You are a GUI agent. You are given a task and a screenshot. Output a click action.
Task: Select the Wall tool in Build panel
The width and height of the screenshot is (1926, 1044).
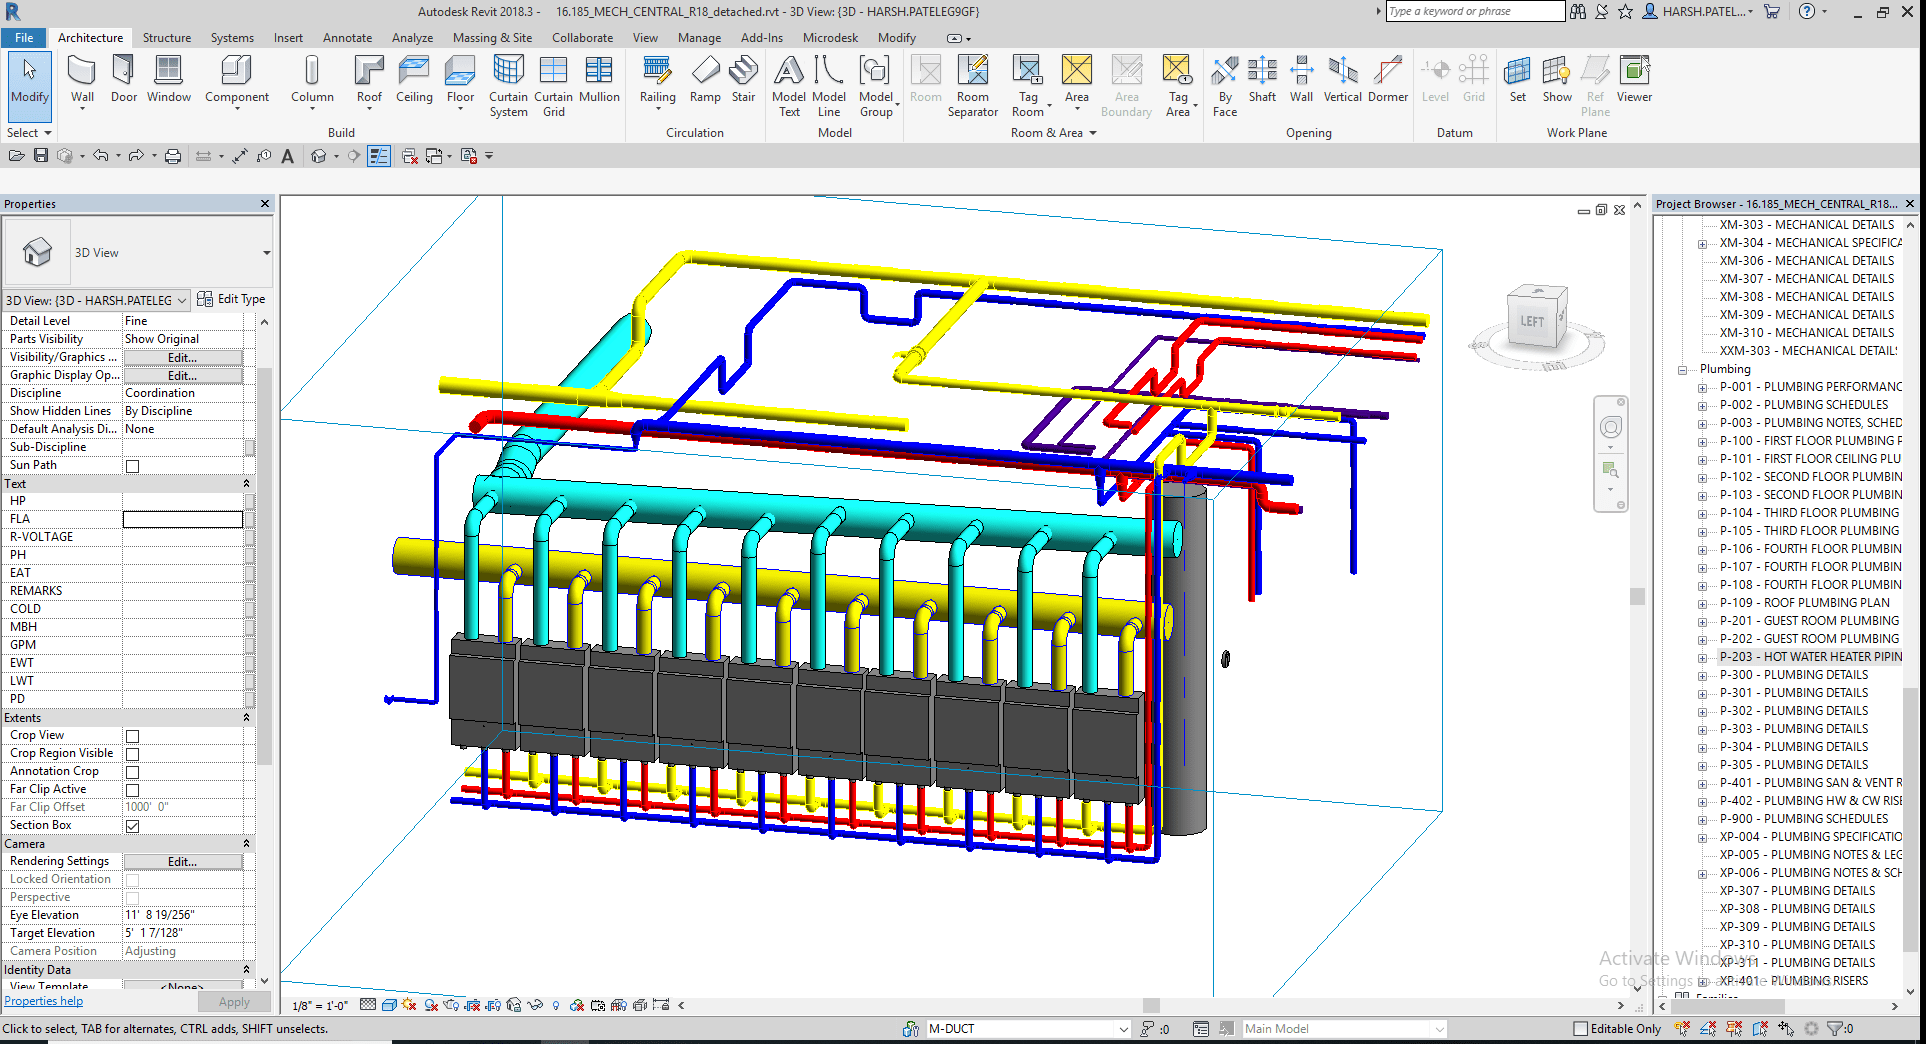pos(82,80)
